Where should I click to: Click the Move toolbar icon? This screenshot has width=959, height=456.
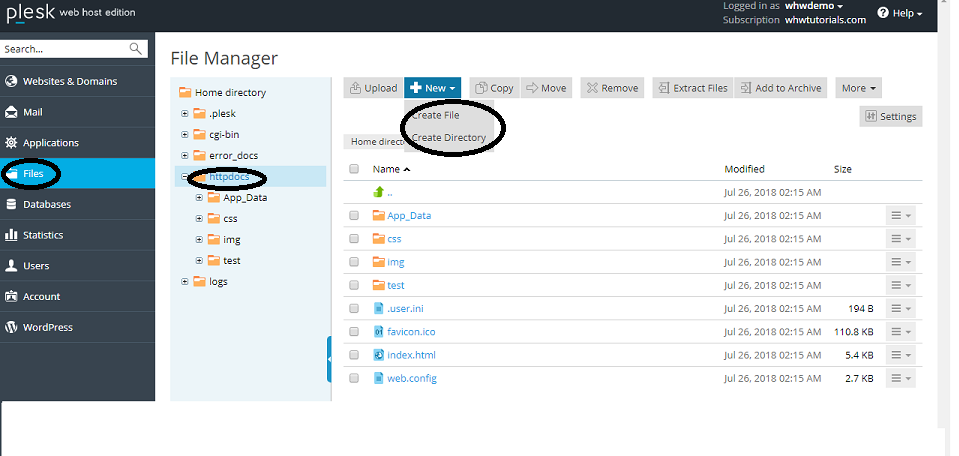531,88
